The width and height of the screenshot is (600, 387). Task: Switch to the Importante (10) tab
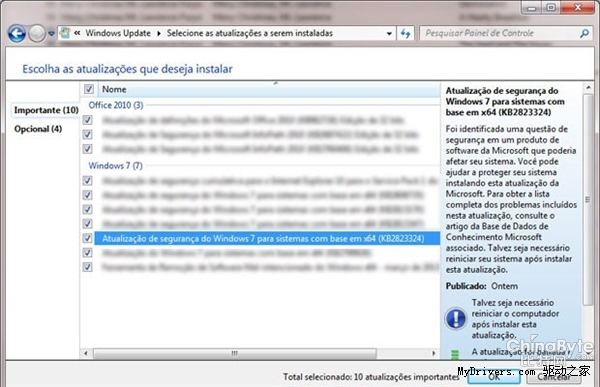(x=46, y=110)
